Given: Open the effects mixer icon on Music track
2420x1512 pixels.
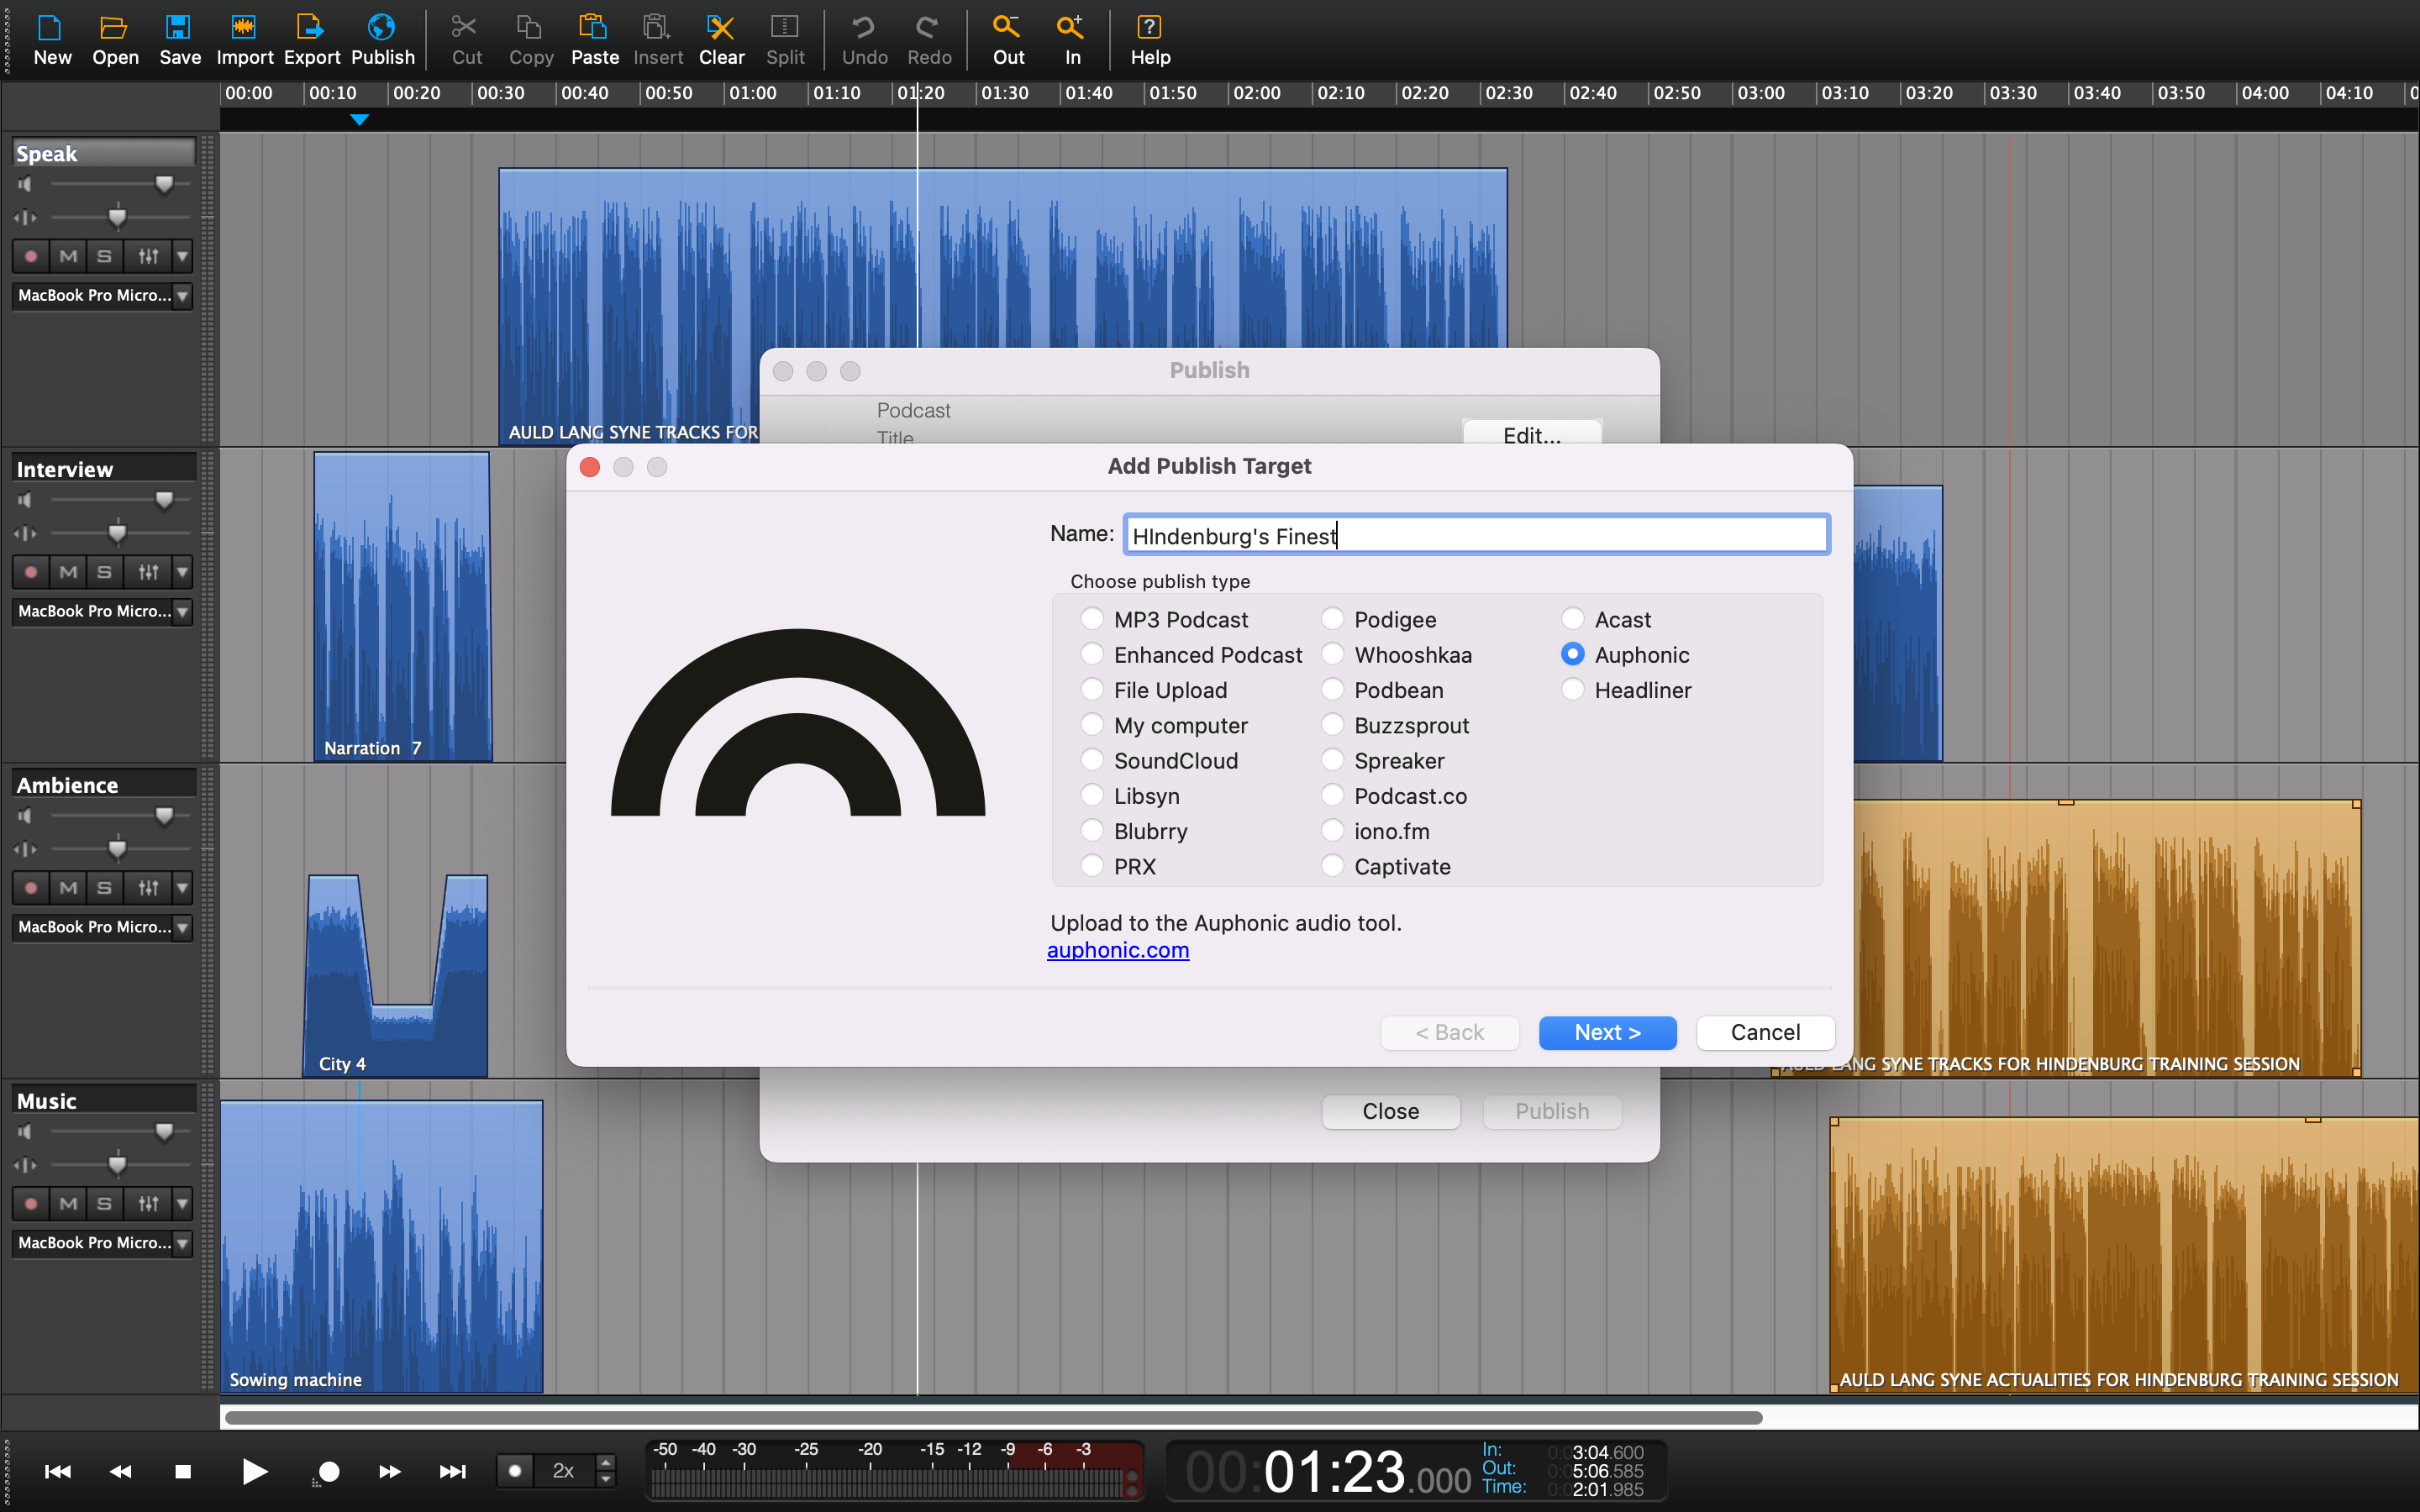Looking at the screenshot, I should point(148,1203).
